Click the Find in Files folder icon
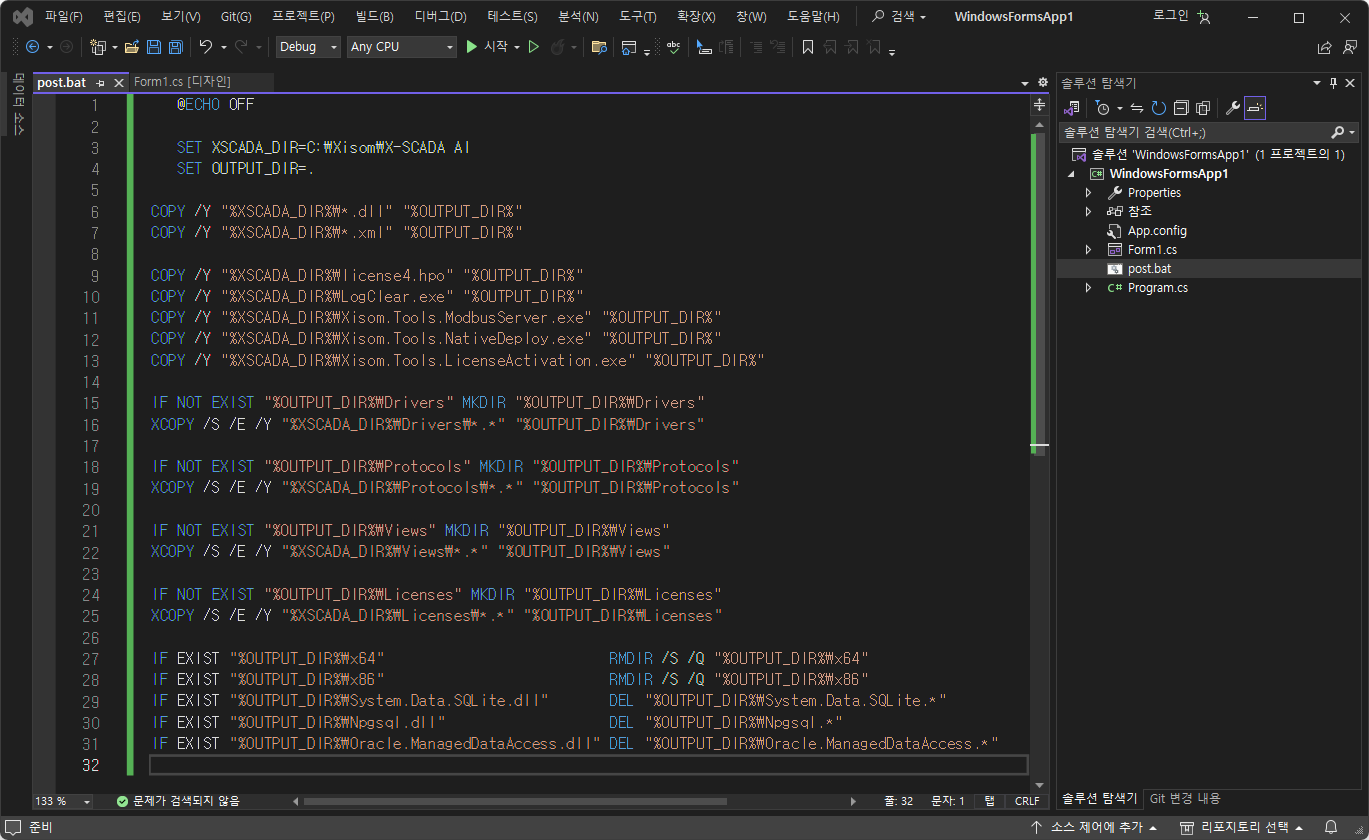 click(x=599, y=47)
